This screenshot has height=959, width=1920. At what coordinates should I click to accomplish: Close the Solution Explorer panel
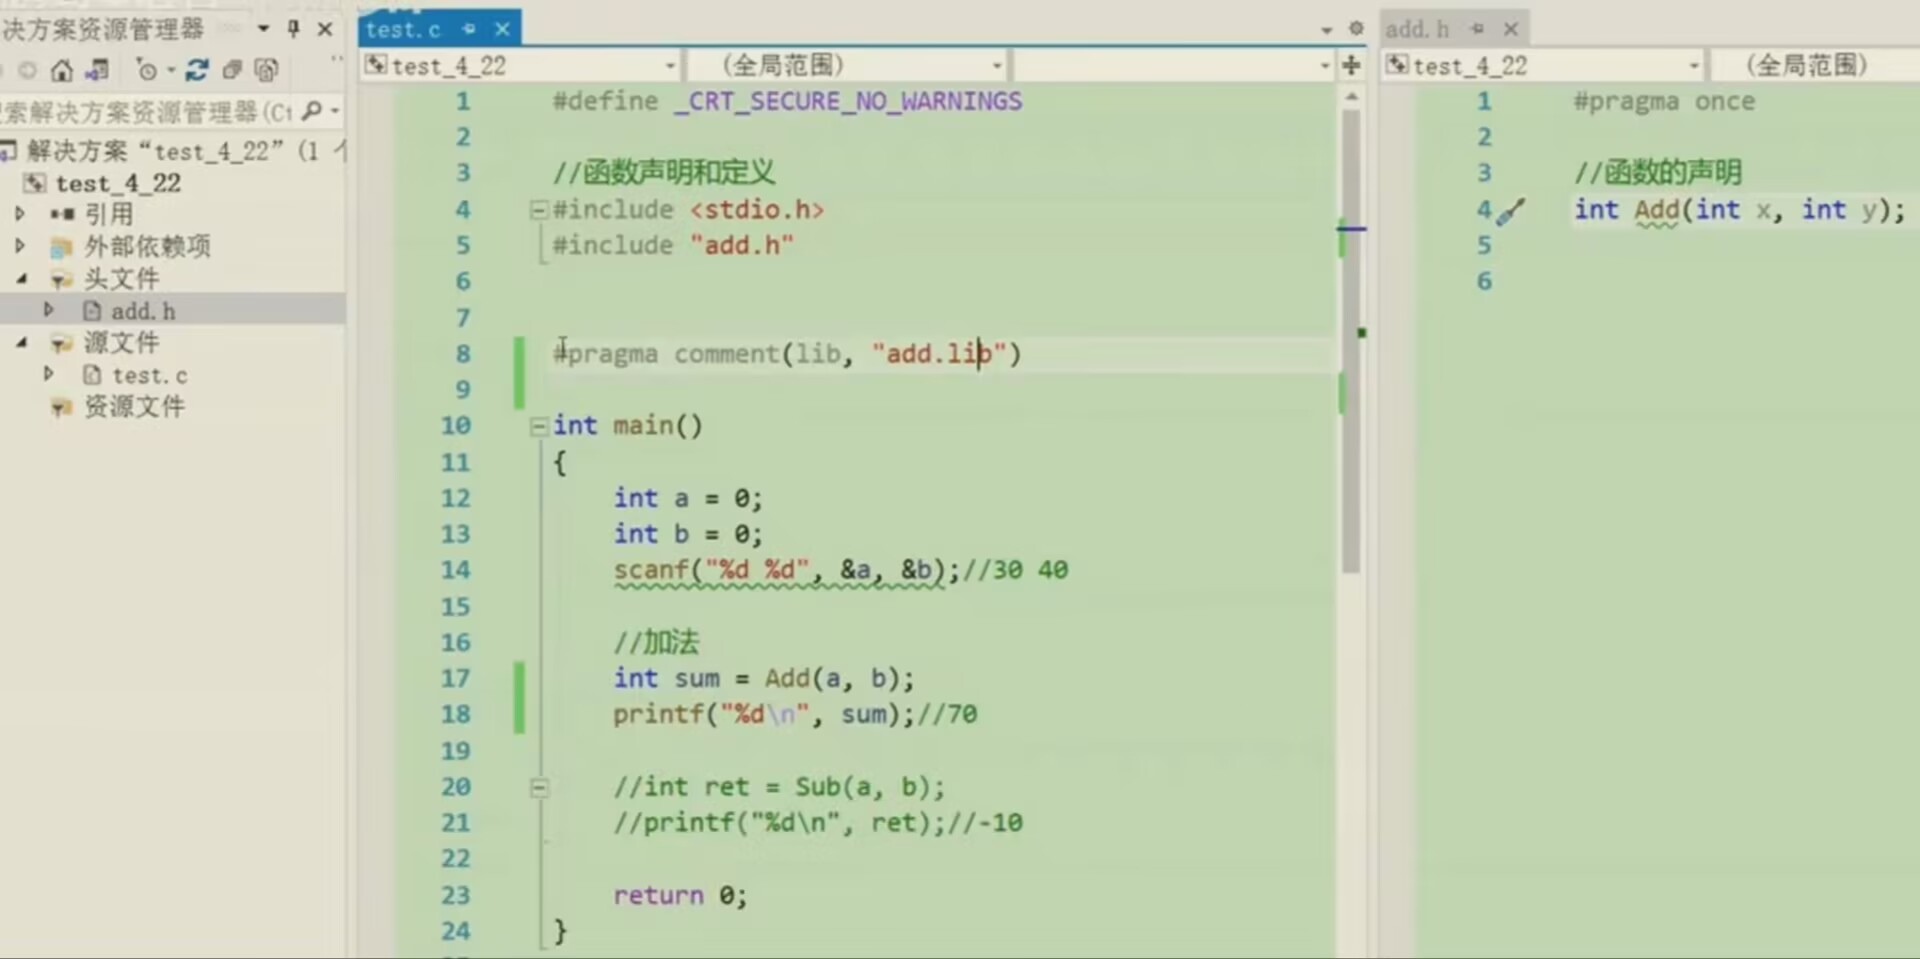coord(325,29)
